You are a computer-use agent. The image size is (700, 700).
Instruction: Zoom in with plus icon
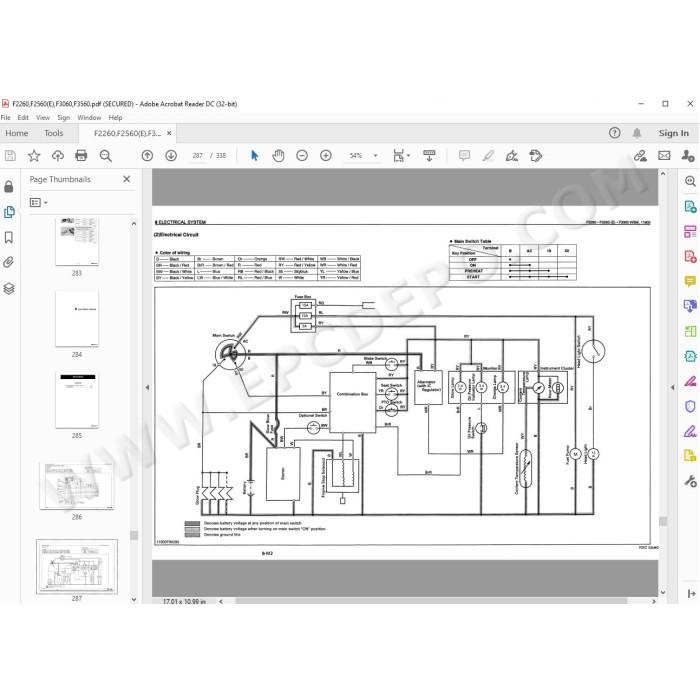coord(326,156)
